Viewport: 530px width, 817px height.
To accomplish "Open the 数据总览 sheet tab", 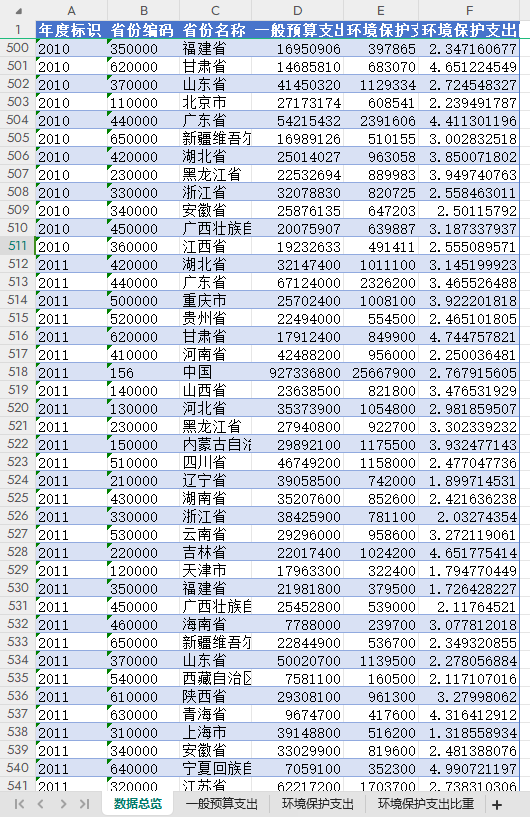I will pyautogui.click(x=138, y=803).
